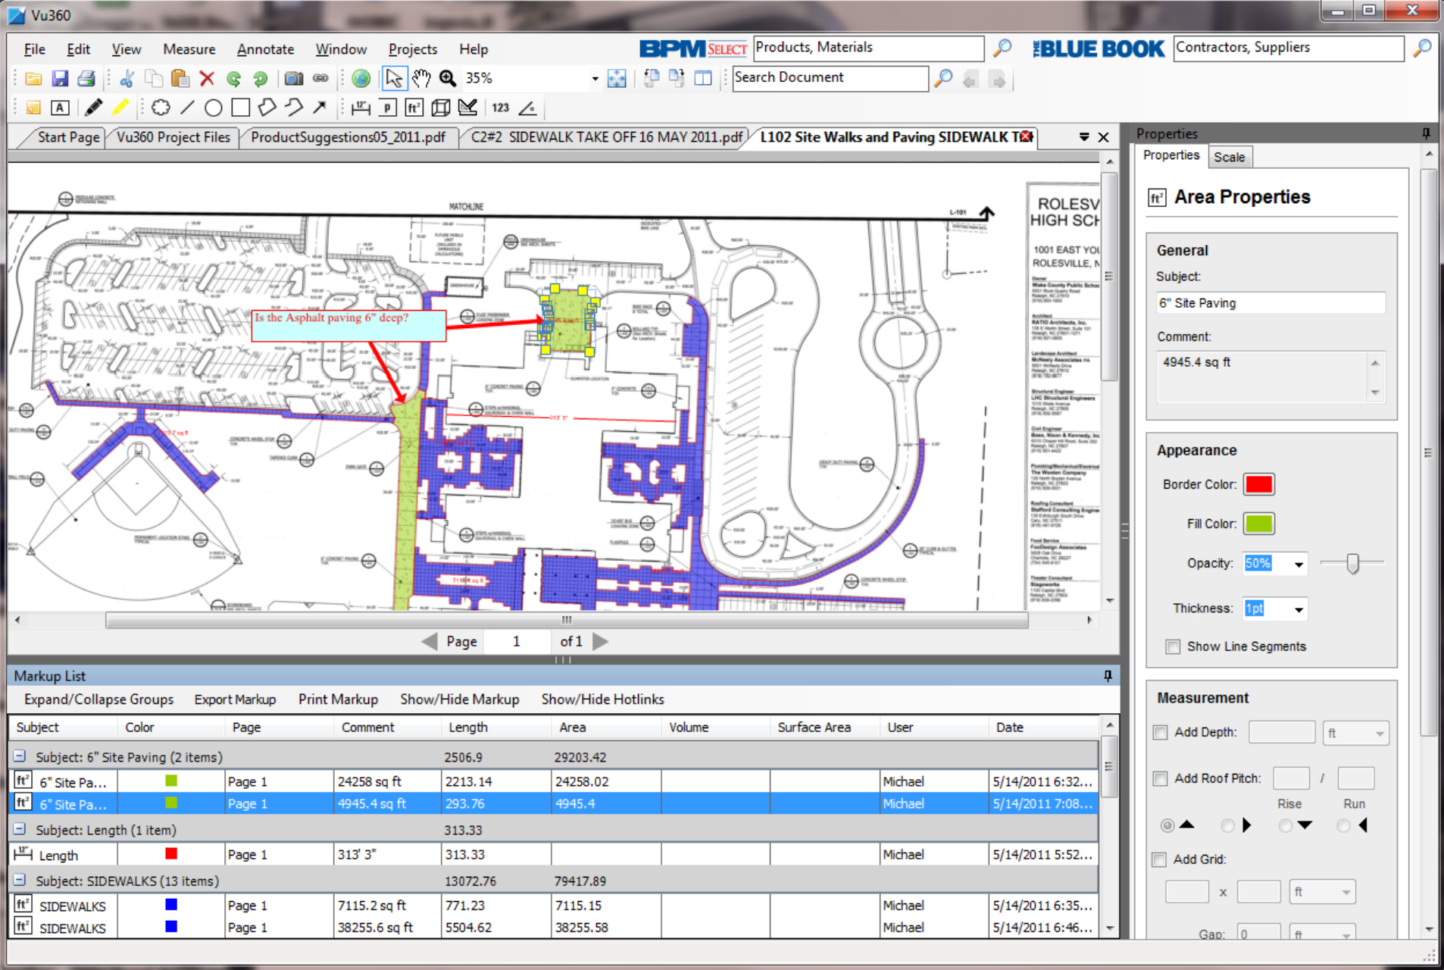Open the zoom percentage dropdown
Screen dimensions: 1444x970
(x=595, y=78)
